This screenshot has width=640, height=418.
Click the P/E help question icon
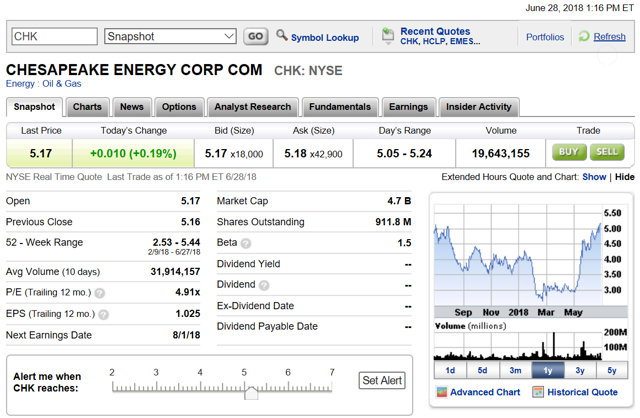point(100,293)
